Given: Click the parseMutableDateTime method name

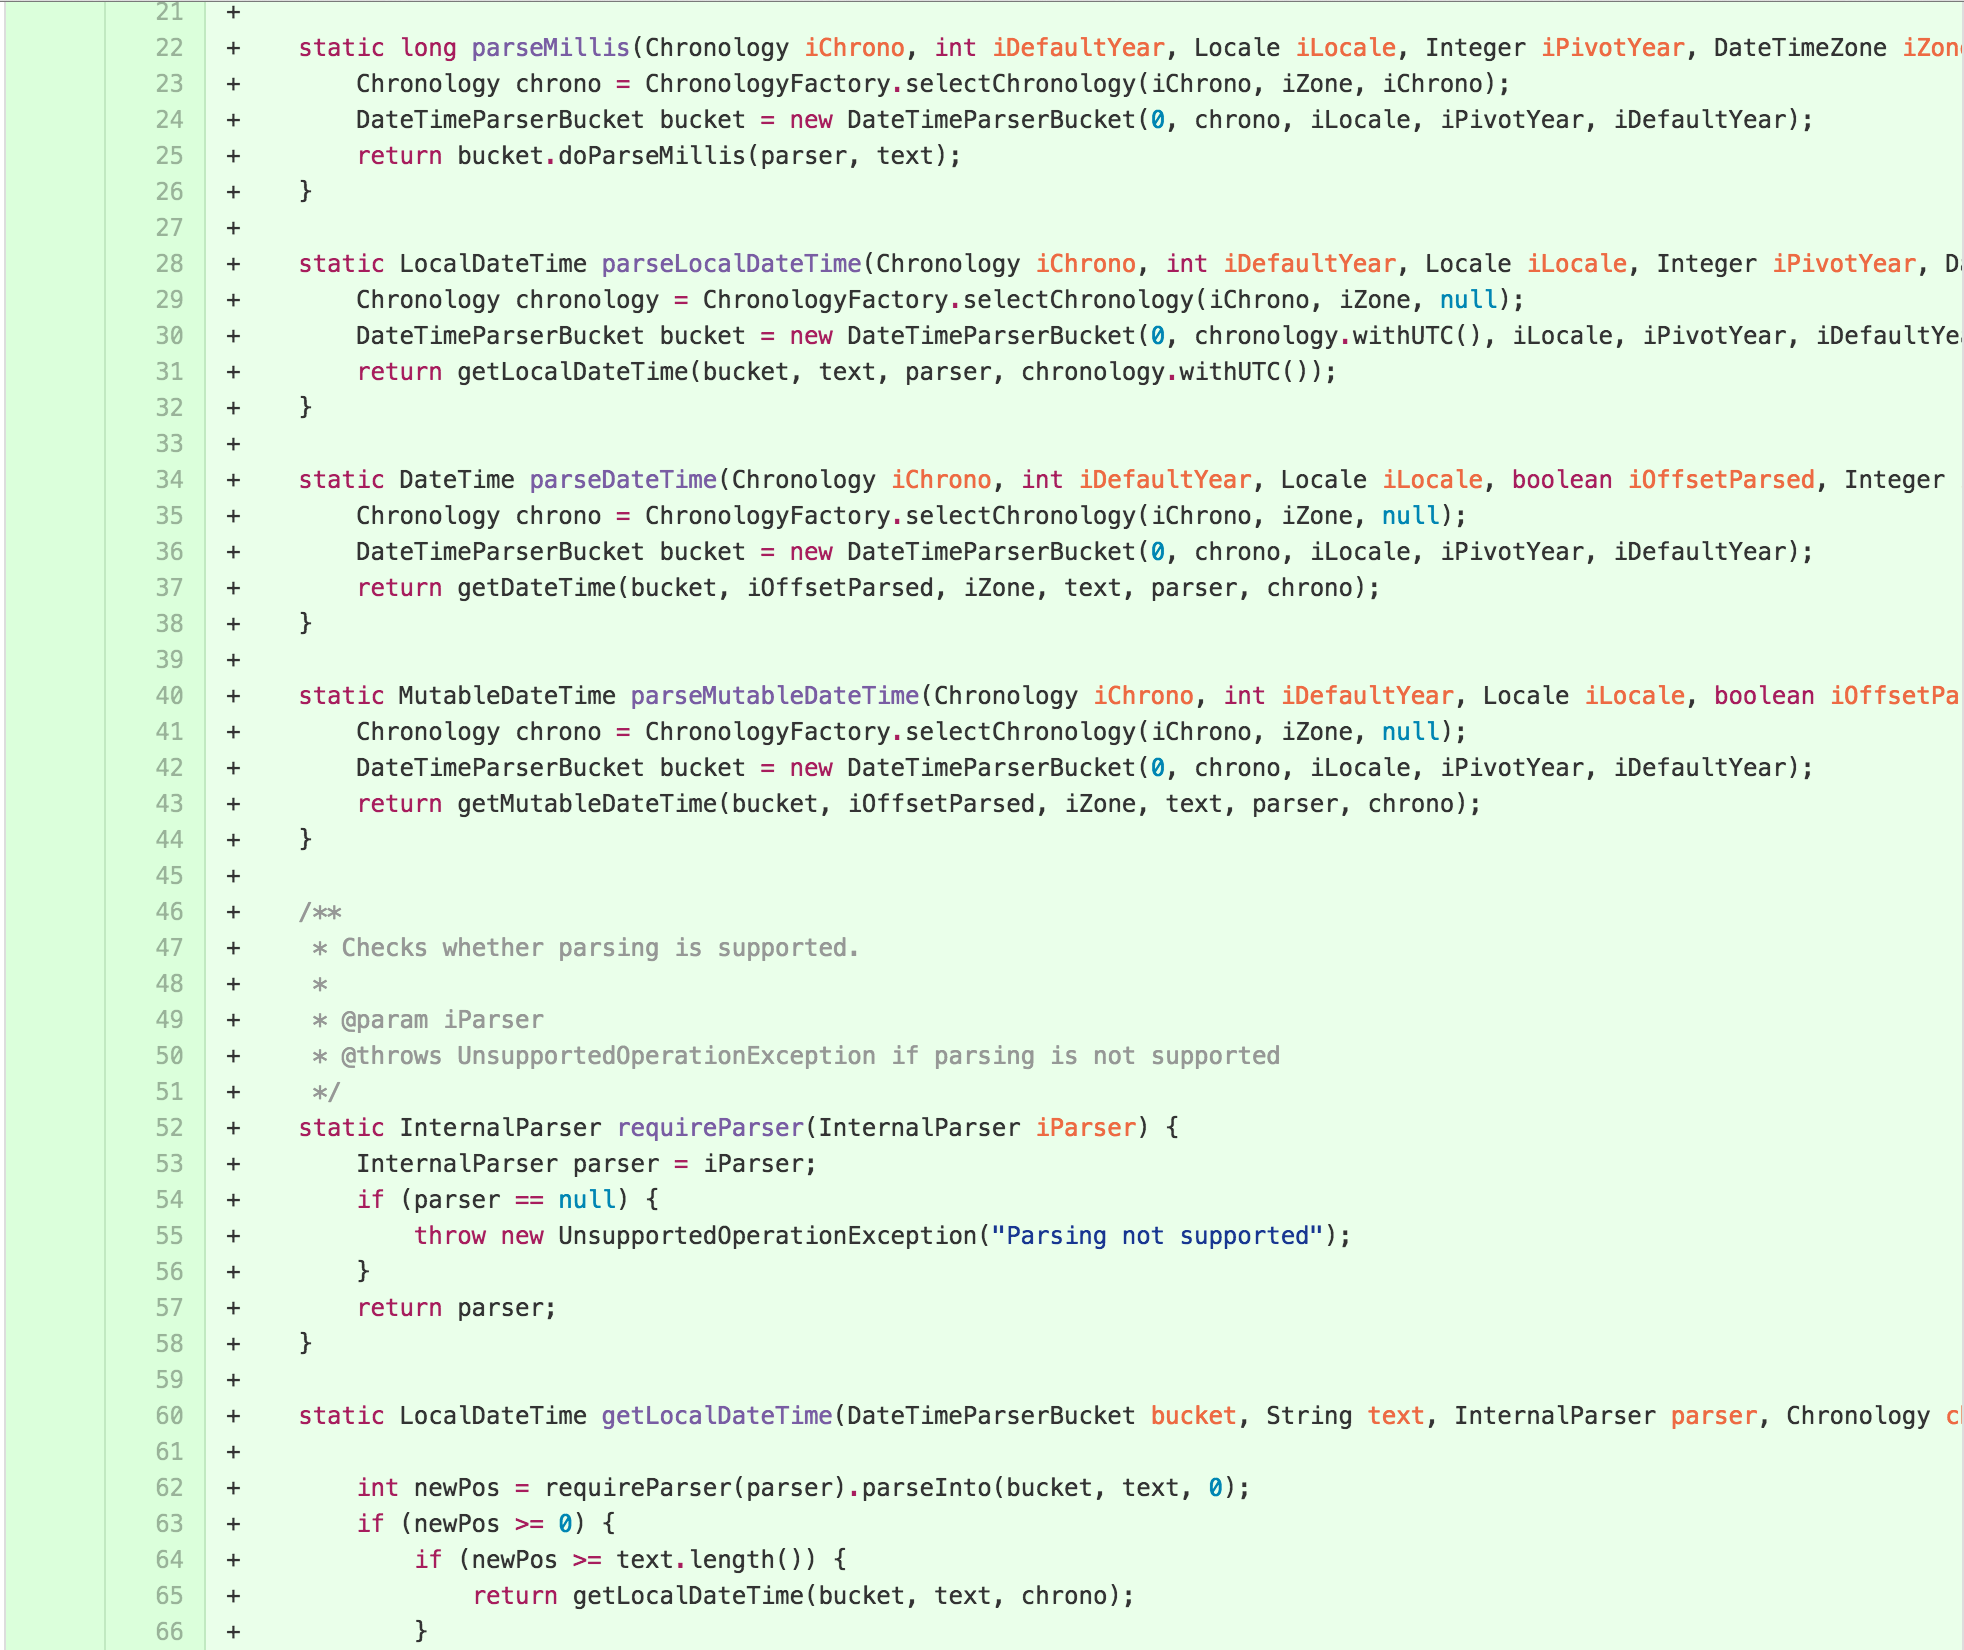Looking at the screenshot, I should (x=775, y=696).
